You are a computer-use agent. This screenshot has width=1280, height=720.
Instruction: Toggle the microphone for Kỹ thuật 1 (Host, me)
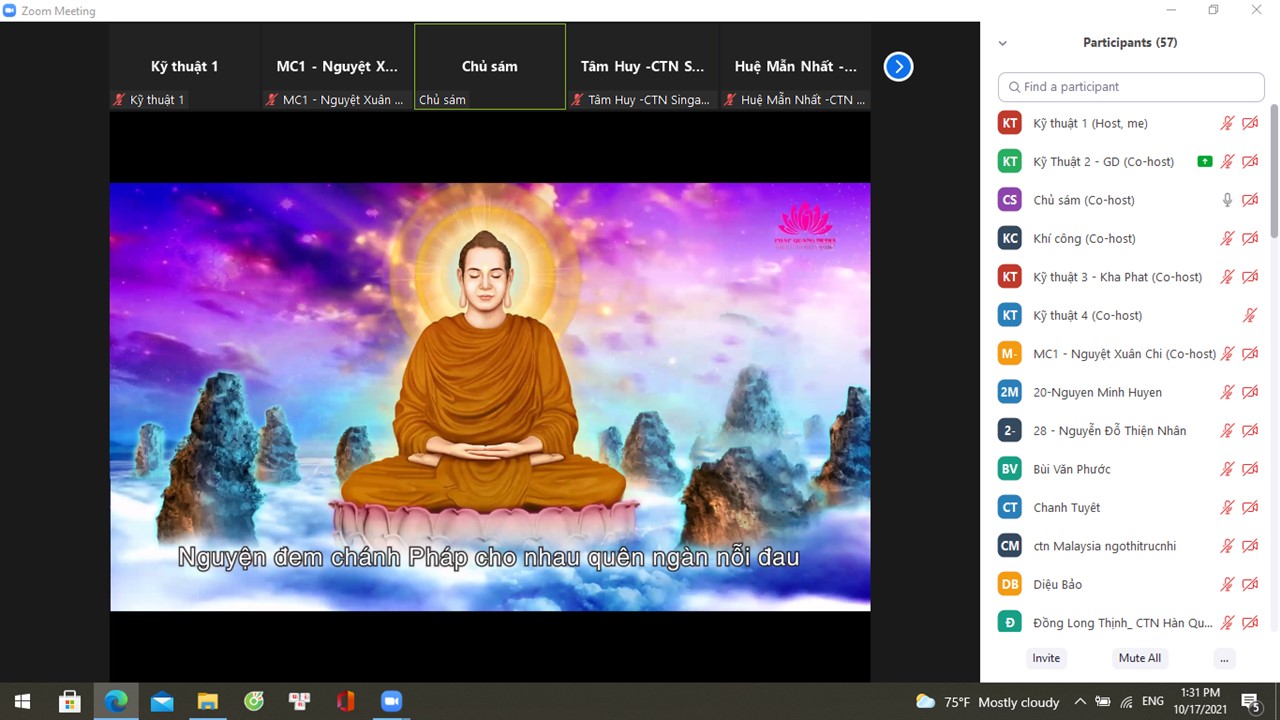coord(1227,123)
